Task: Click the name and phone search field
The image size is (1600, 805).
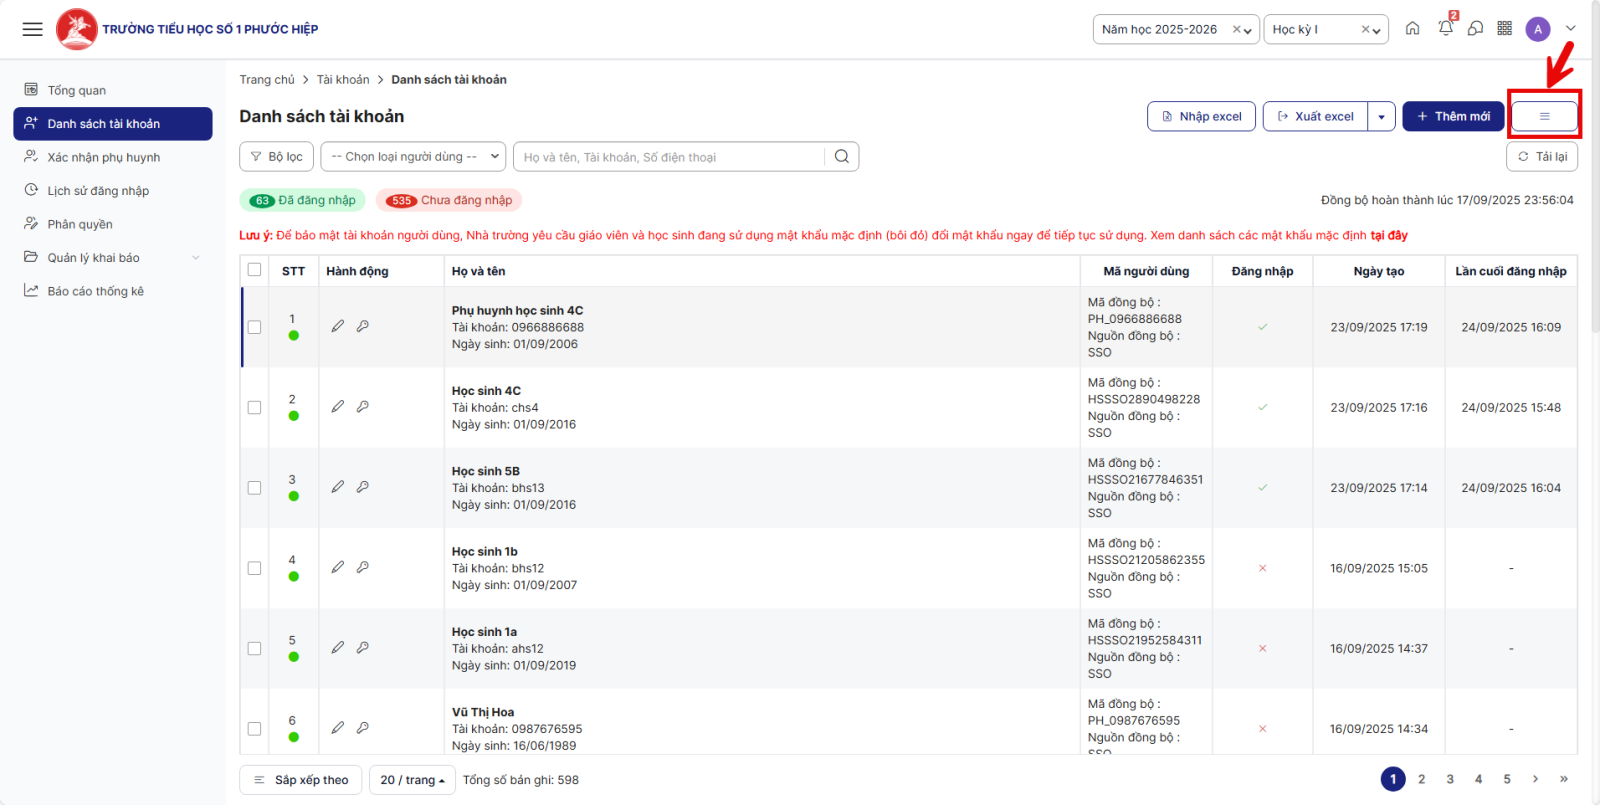Action: pos(670,157)
